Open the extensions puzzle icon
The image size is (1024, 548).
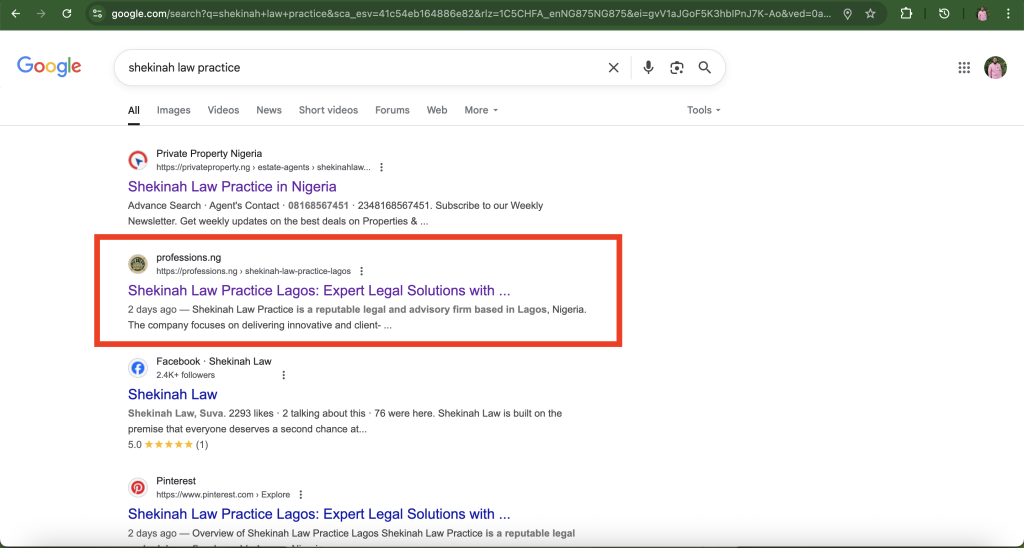(906, 14)
